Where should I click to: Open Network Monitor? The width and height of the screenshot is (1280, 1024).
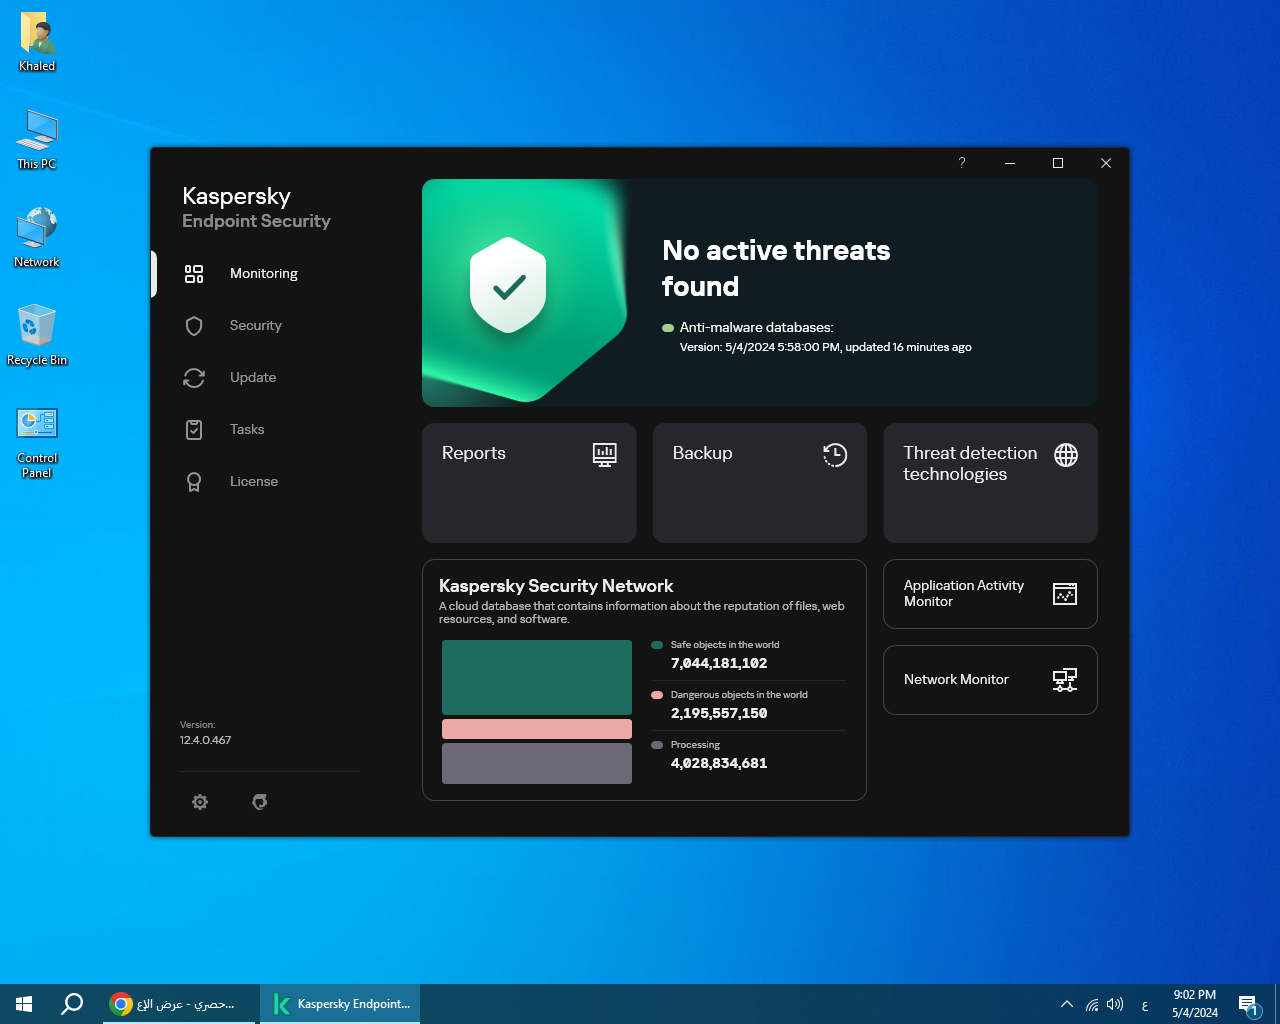tap(990, 680)
